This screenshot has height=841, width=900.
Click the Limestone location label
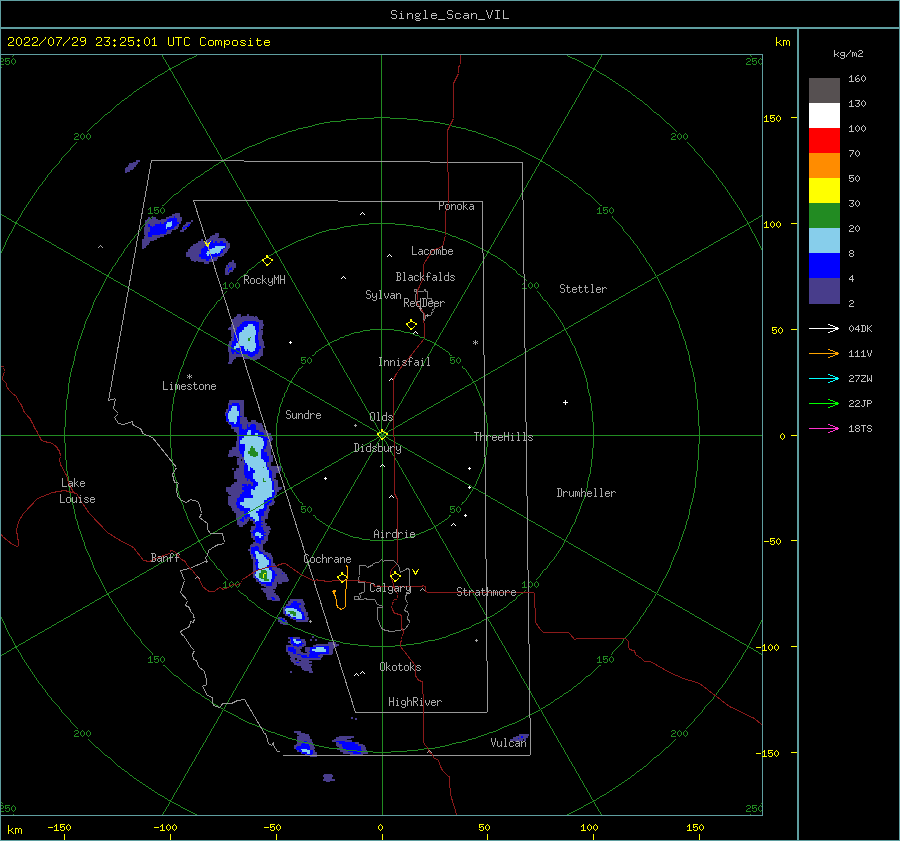click(x=189, y=386)
